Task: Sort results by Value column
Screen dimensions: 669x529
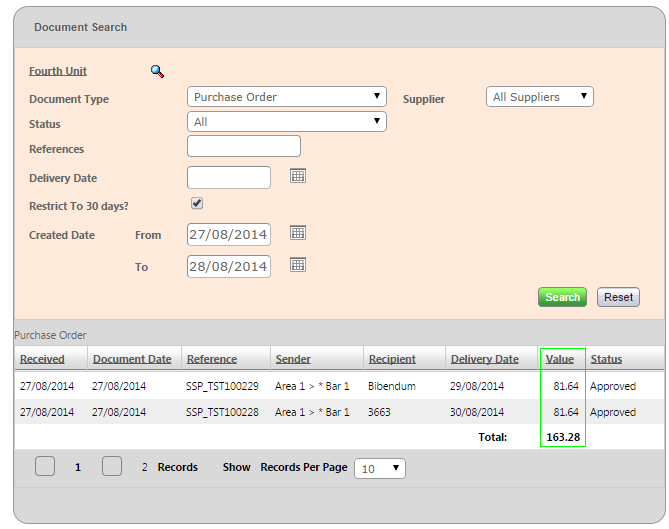Action: [560, 359]
